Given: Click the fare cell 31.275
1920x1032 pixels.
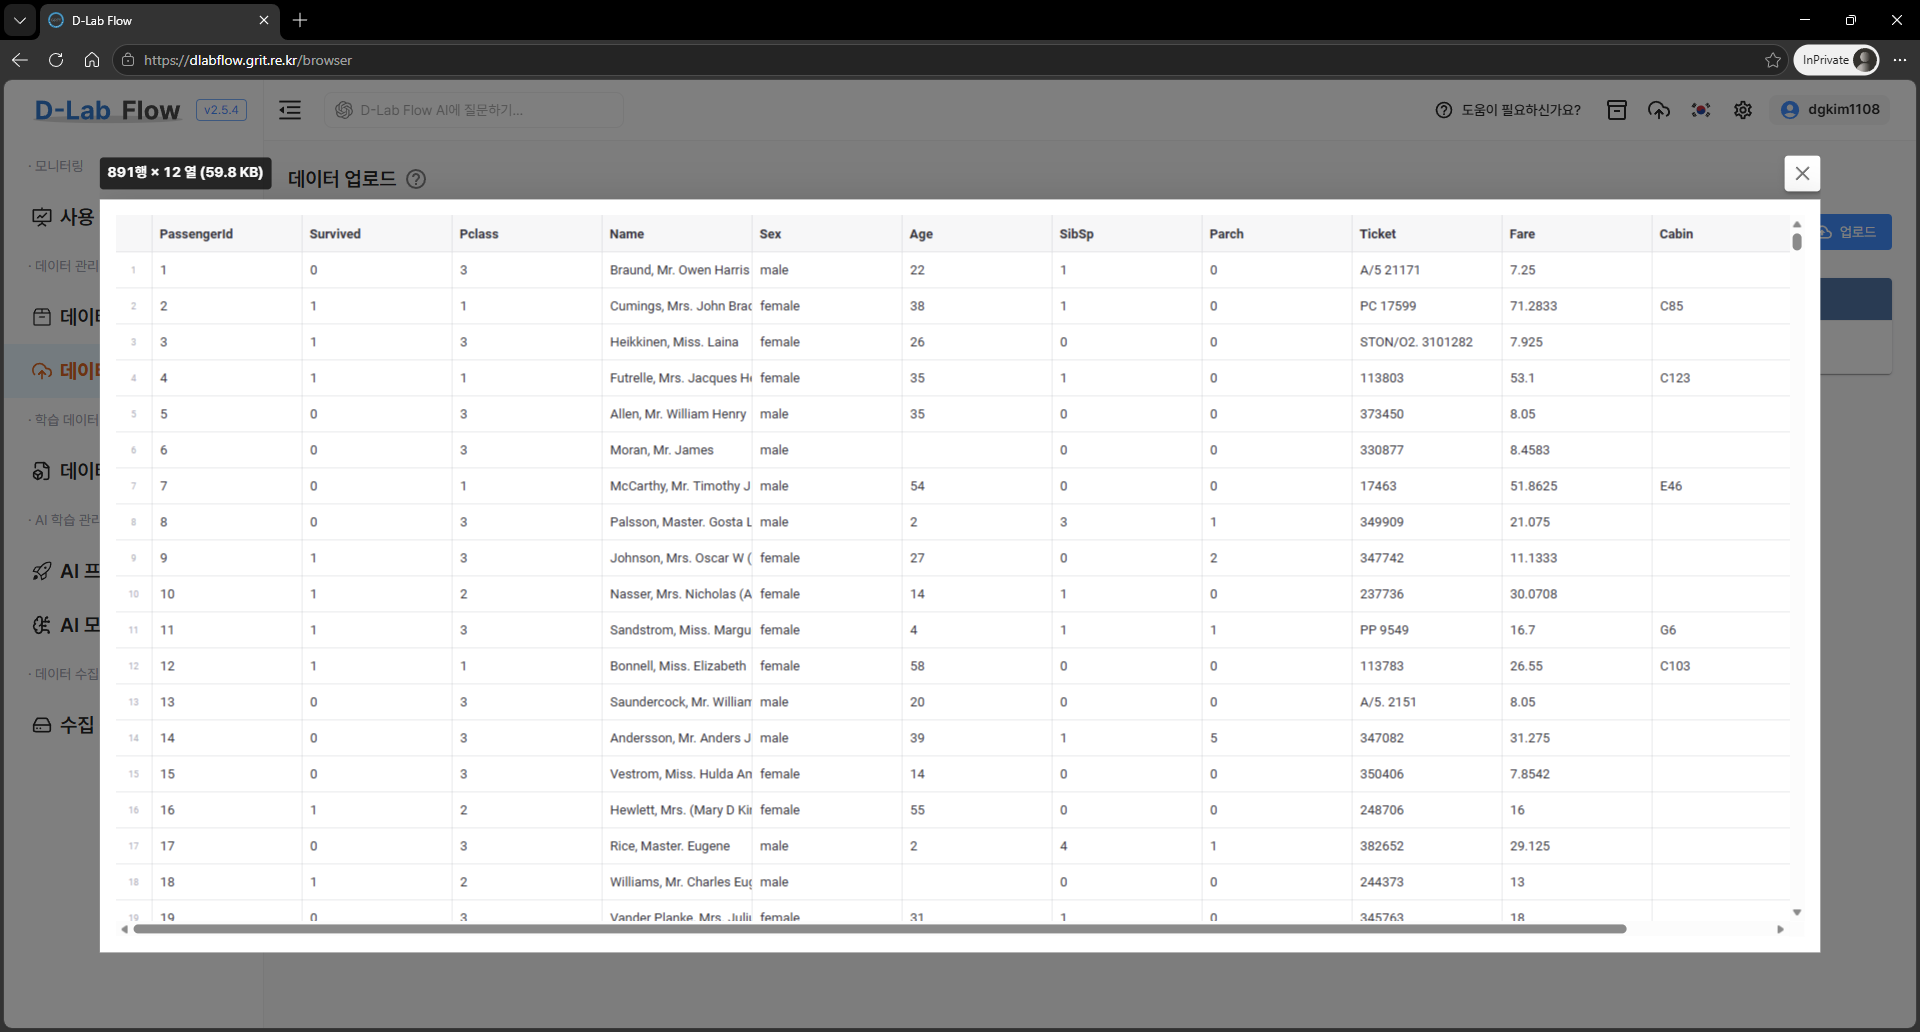Looking at the screenshot, I should 1576,738.
